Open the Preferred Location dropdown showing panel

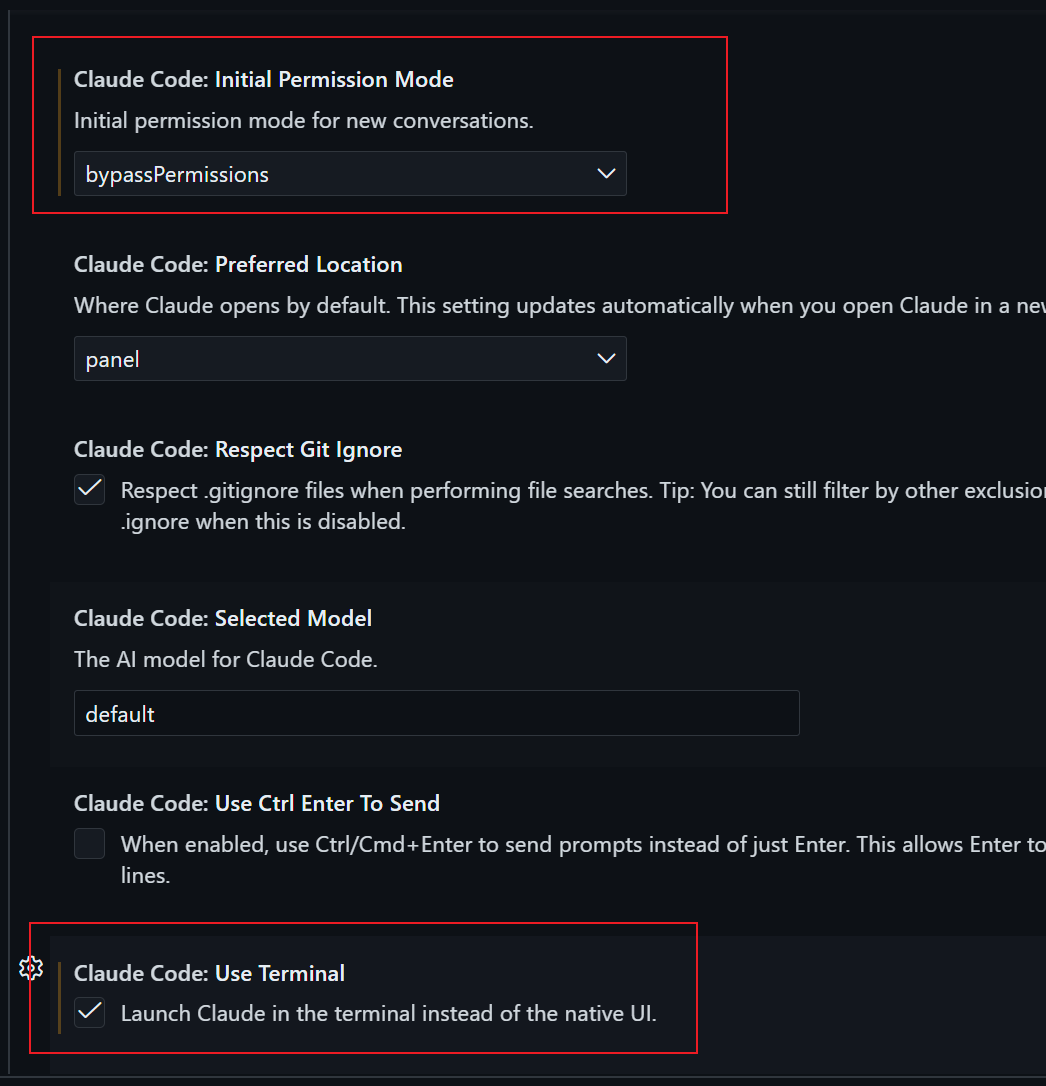pyautogui.click(x=350, y=359)
